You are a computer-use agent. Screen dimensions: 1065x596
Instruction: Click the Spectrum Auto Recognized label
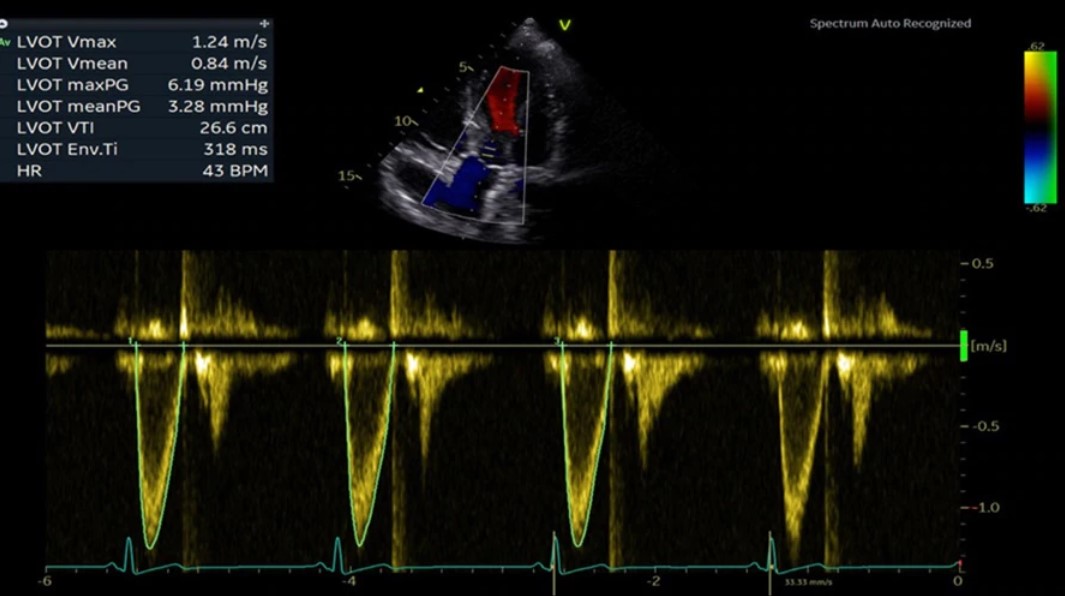tap(889, 23)
